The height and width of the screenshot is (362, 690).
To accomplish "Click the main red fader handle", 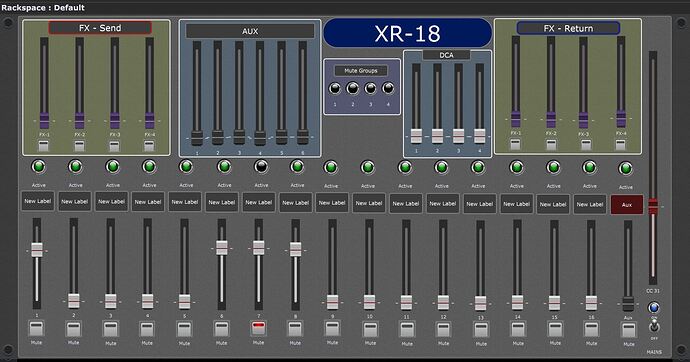I will (x=653, y=206).
